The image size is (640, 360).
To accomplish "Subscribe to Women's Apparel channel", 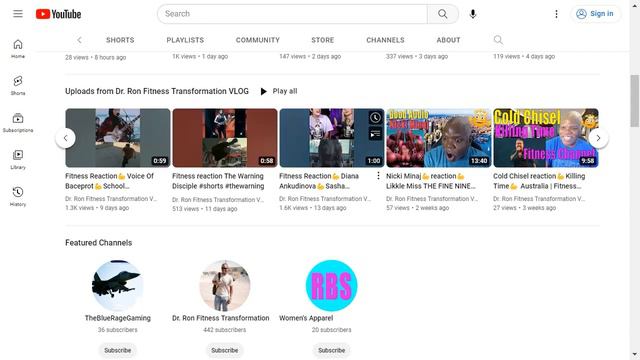I will (331, 350).
